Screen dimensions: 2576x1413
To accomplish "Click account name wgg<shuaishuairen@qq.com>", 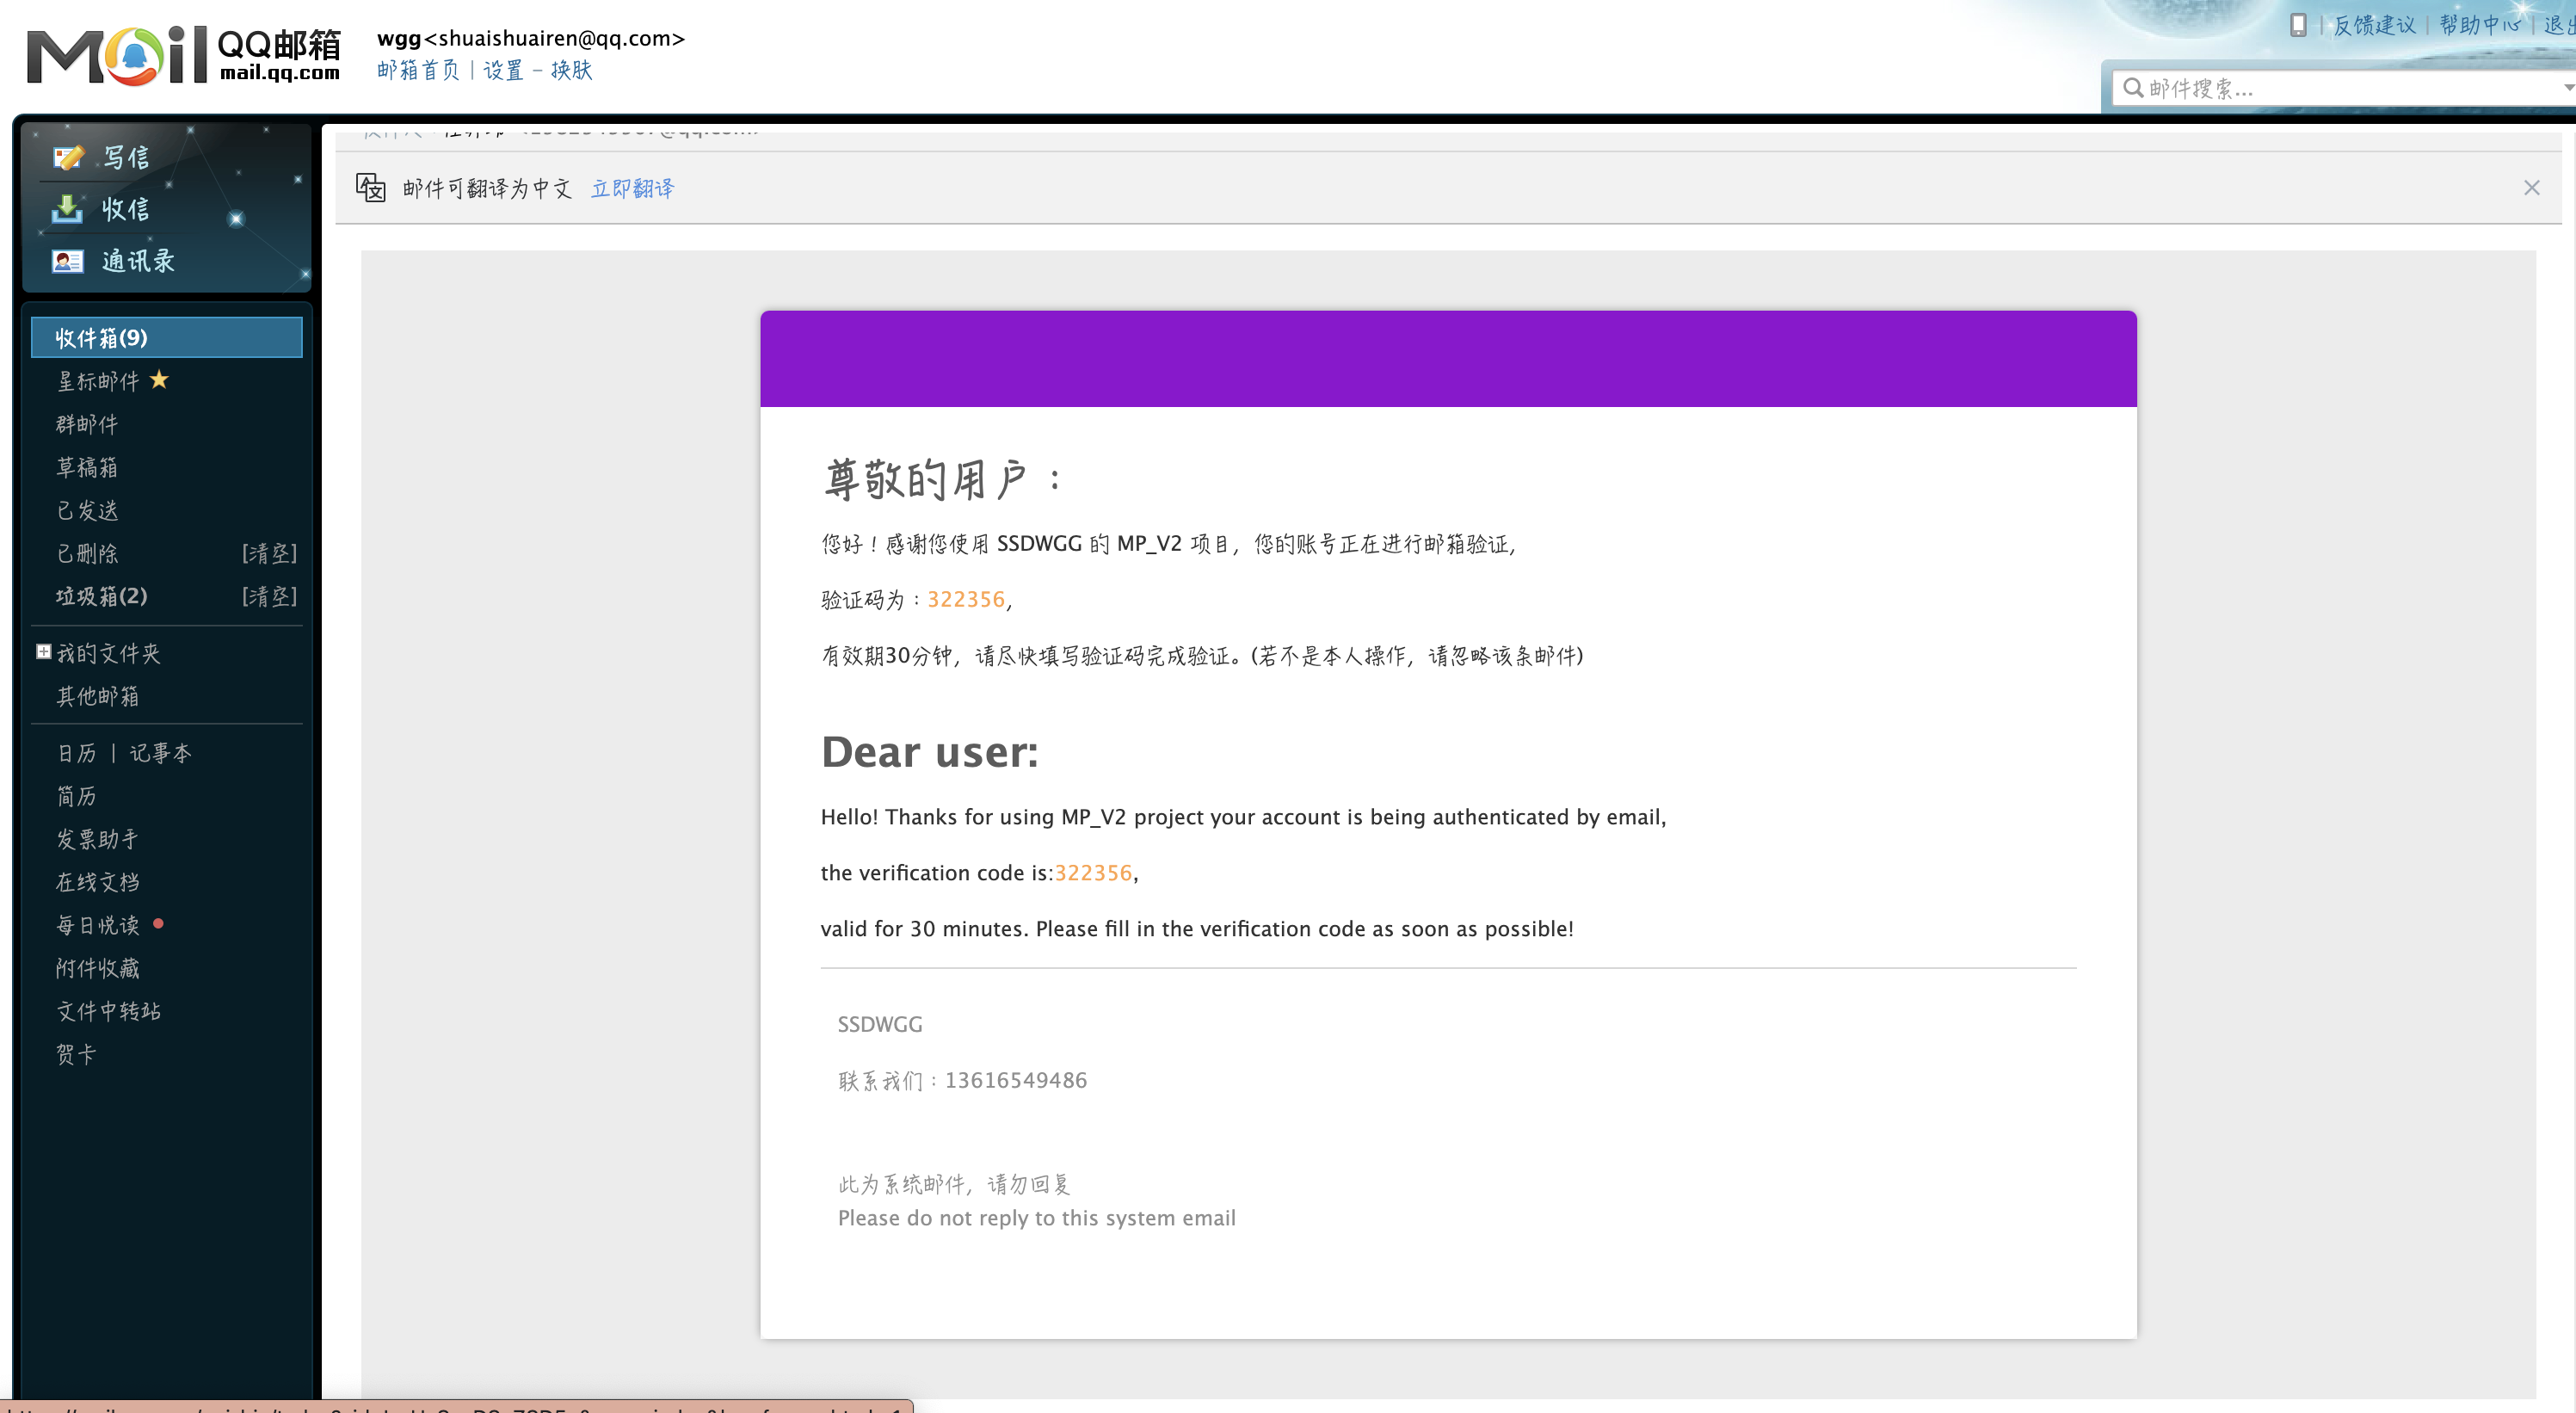I will click(531, 38).
